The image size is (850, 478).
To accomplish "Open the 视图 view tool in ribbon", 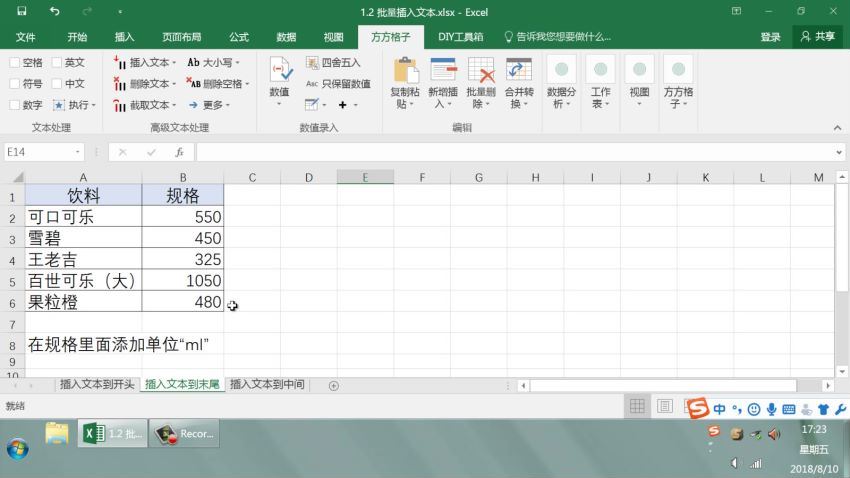I will (639, 82).
